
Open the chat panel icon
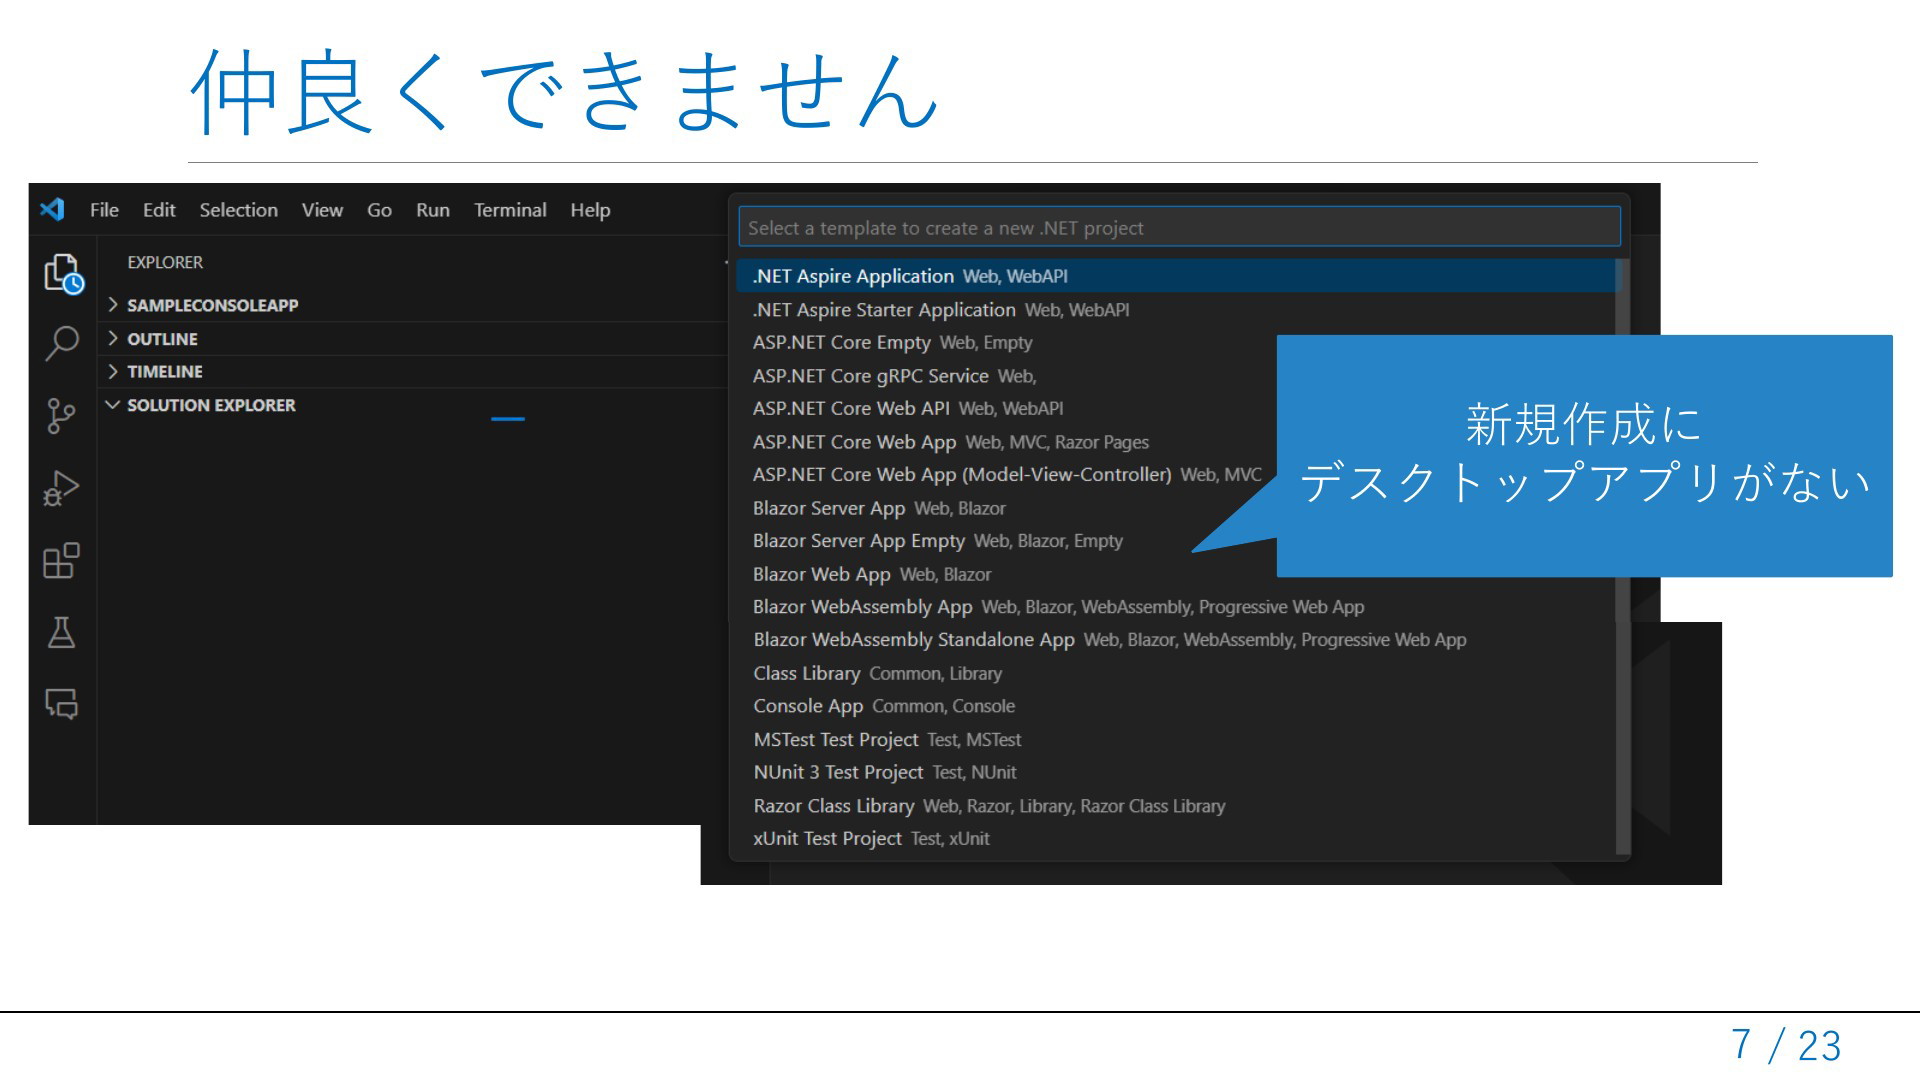coord(62,704)
